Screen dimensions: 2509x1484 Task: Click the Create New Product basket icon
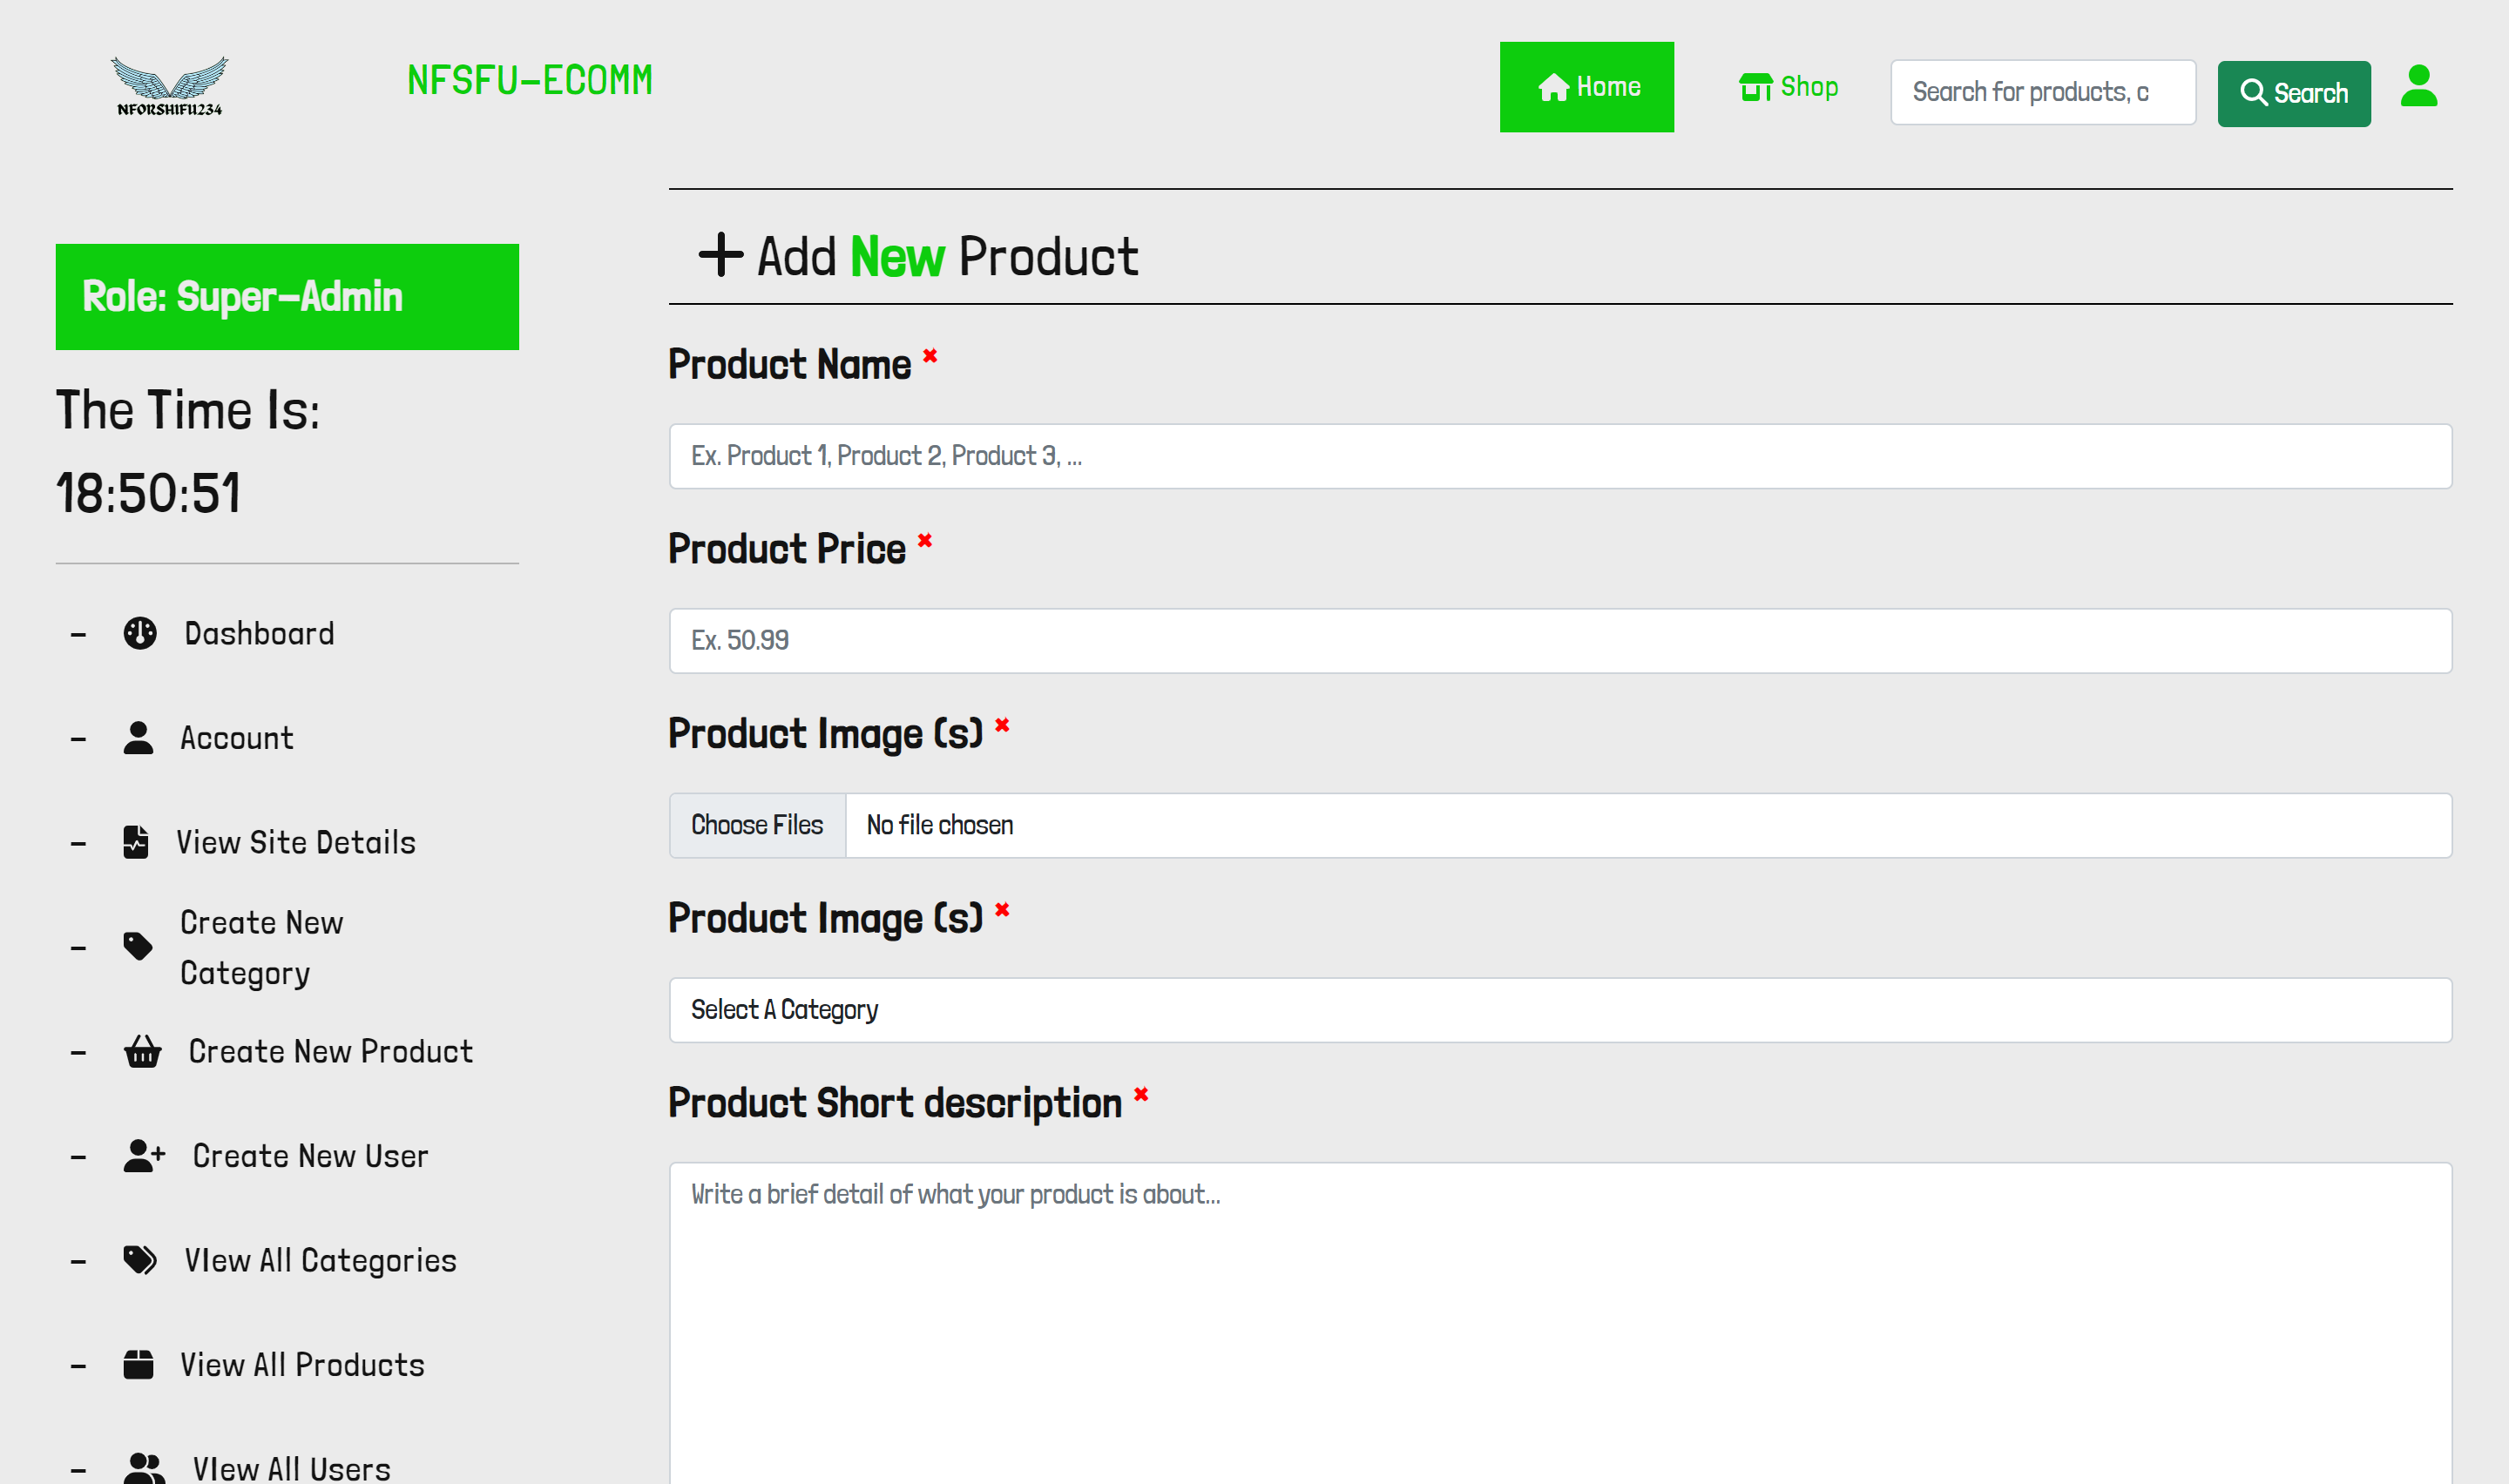coord(142,1051)
